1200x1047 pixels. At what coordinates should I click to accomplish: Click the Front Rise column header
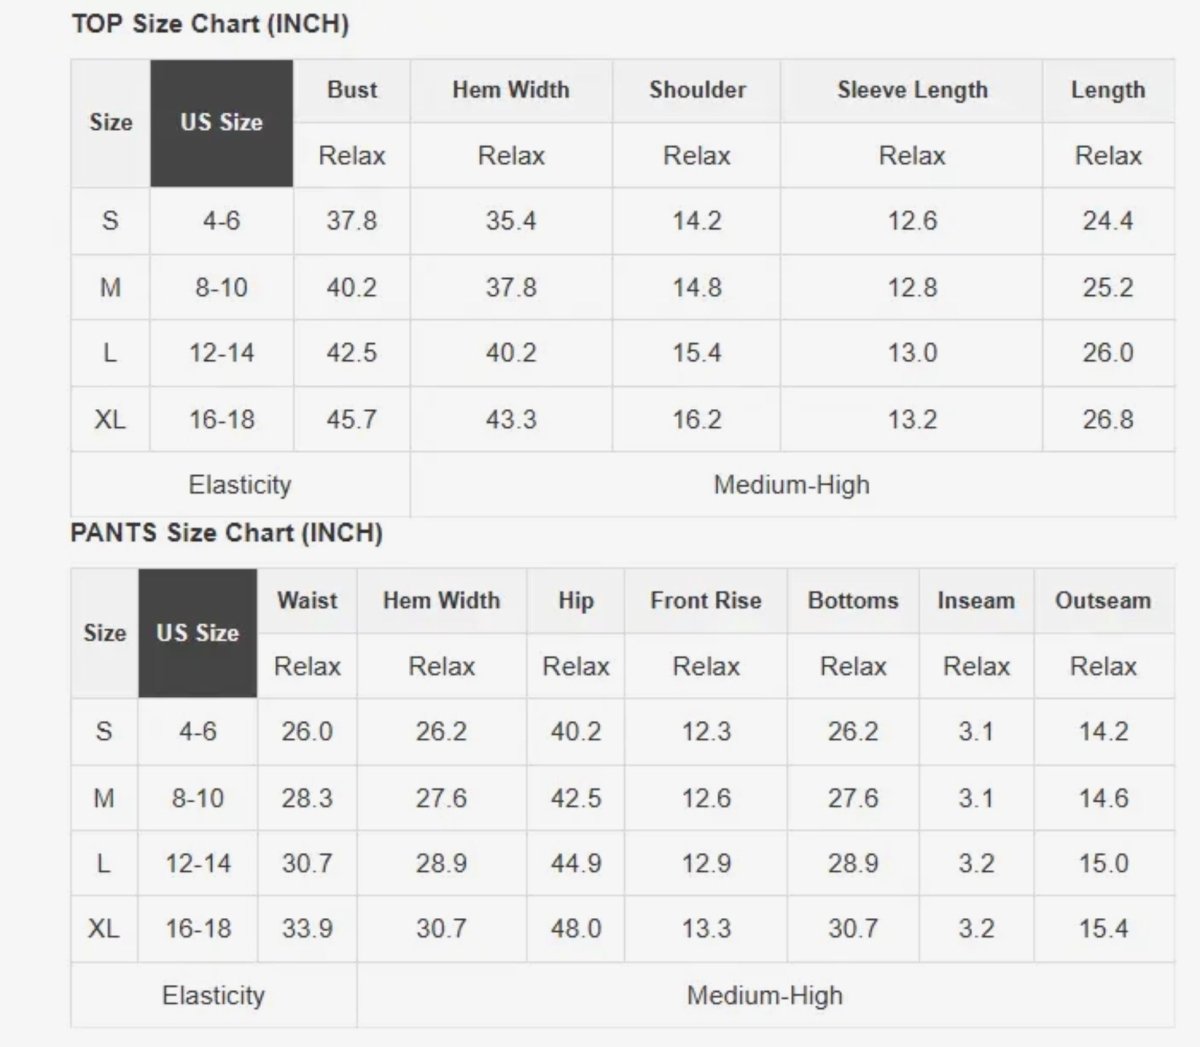click(706, 601)
